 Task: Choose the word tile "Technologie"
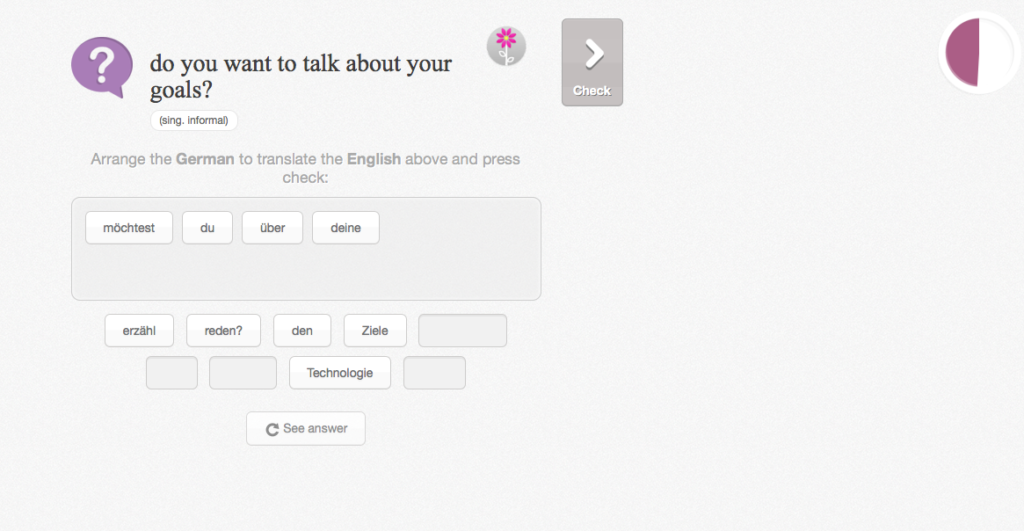340,373
